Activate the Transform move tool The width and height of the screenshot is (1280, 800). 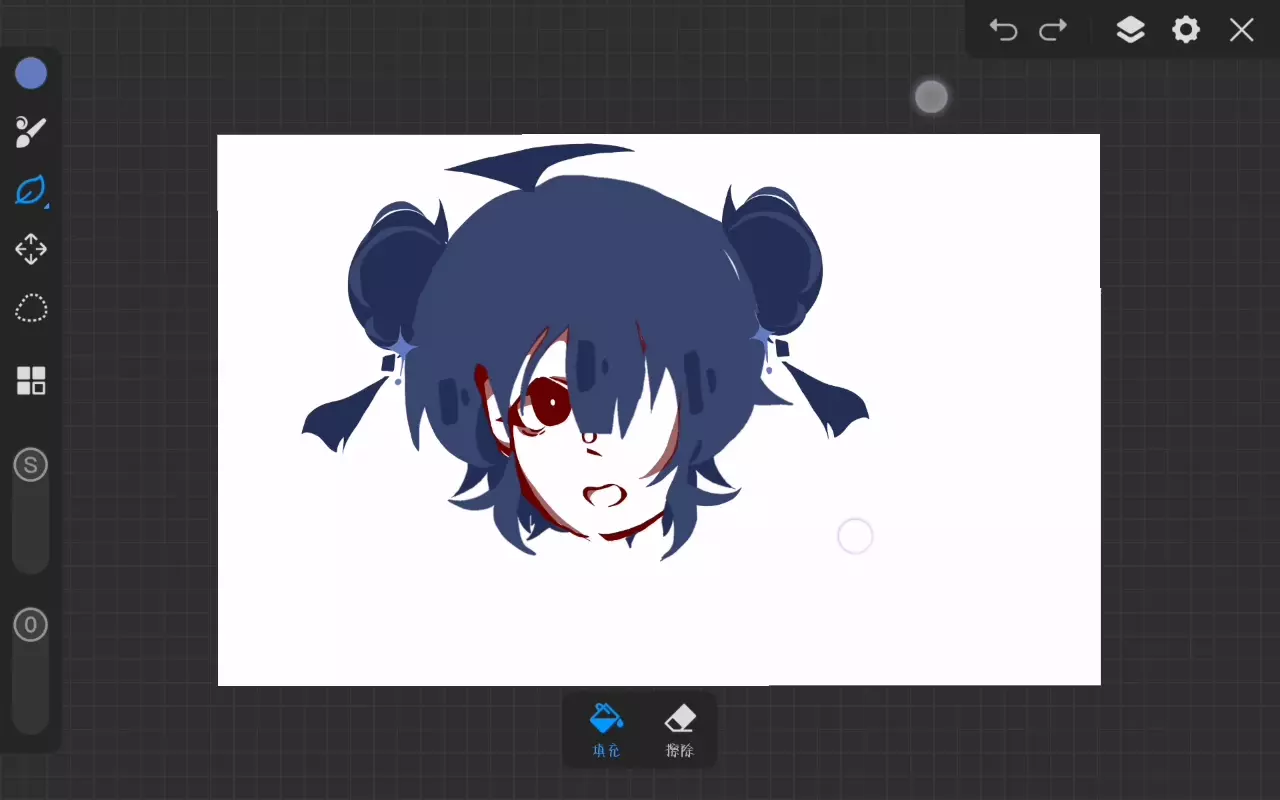31,249
